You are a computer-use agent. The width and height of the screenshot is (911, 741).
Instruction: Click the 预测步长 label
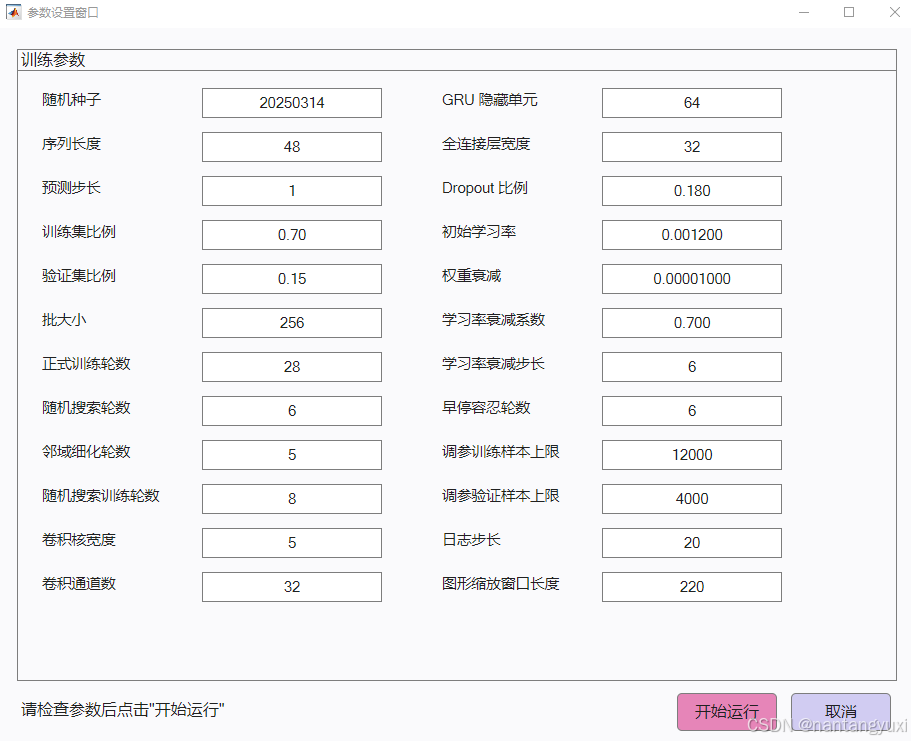pos(71,188)
